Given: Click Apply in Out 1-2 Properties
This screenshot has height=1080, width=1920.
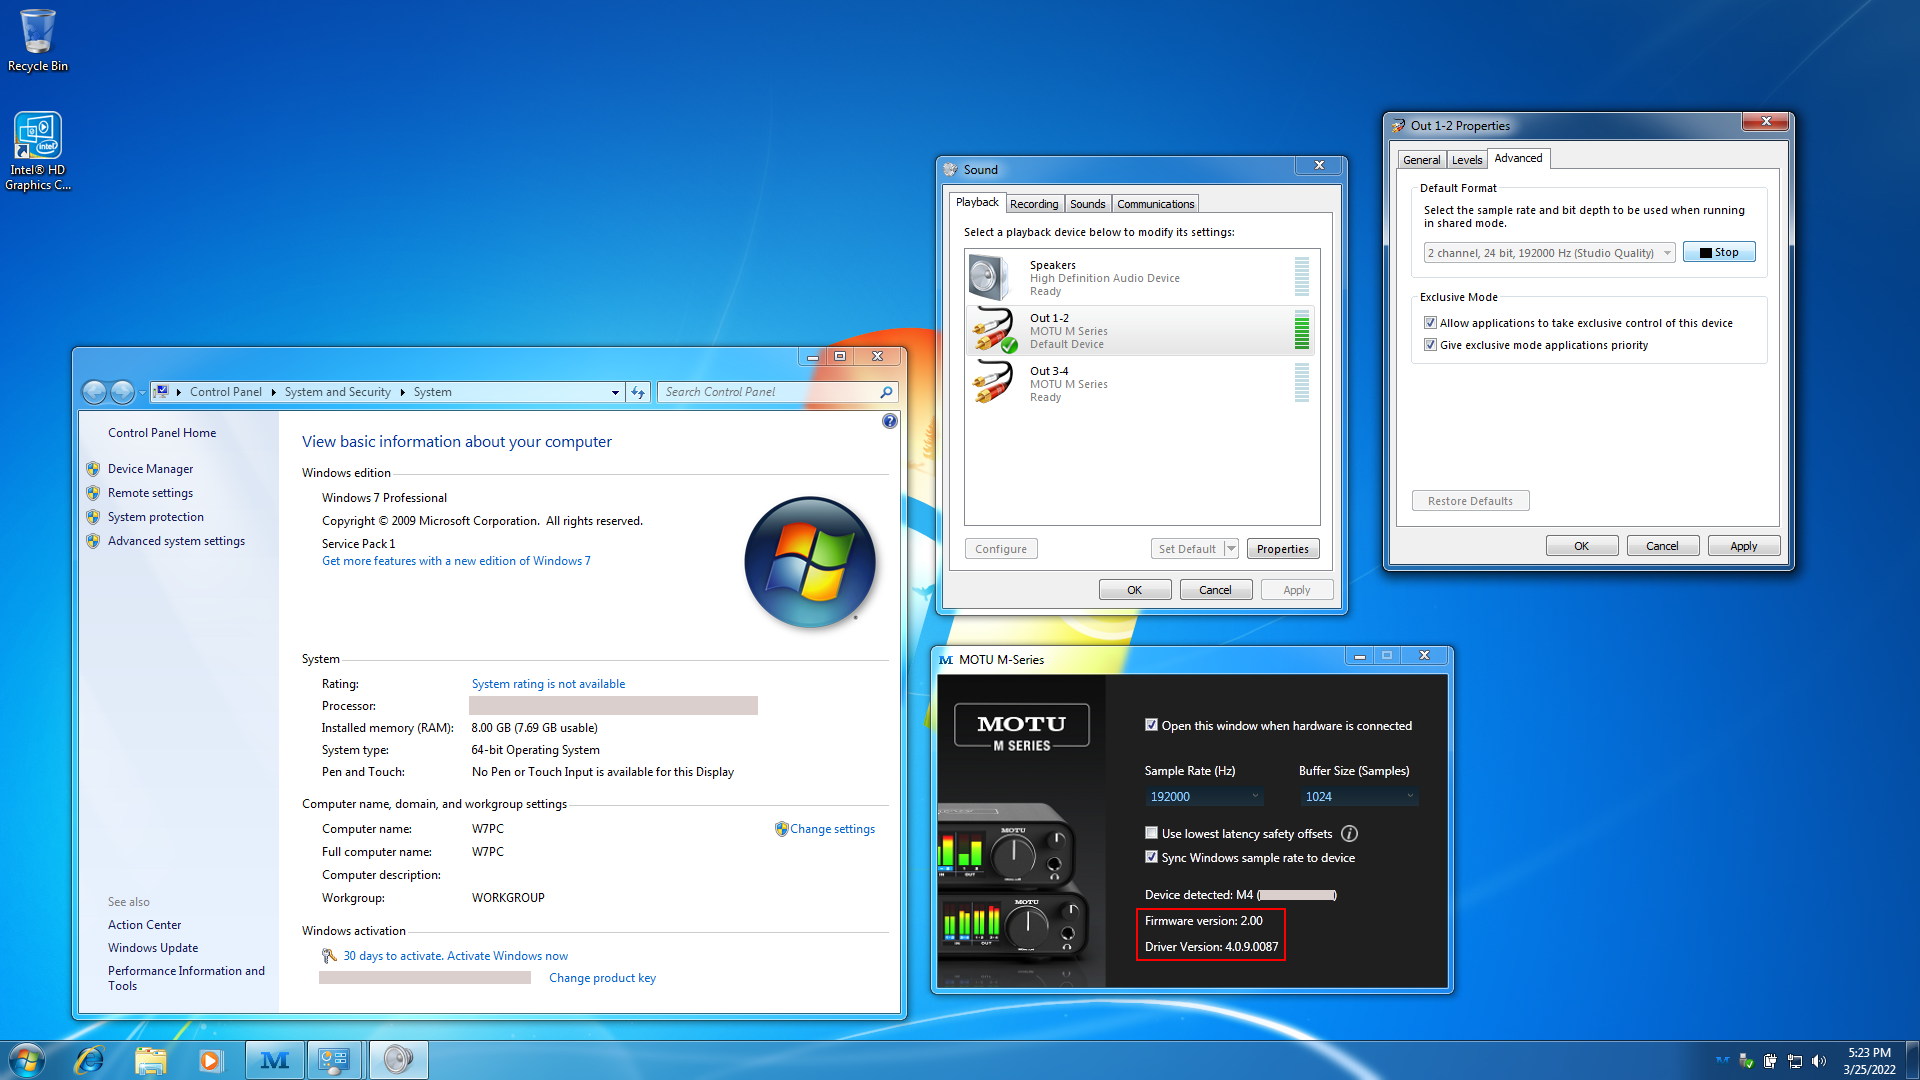Looking at the screenshot, I should 1743,546.
